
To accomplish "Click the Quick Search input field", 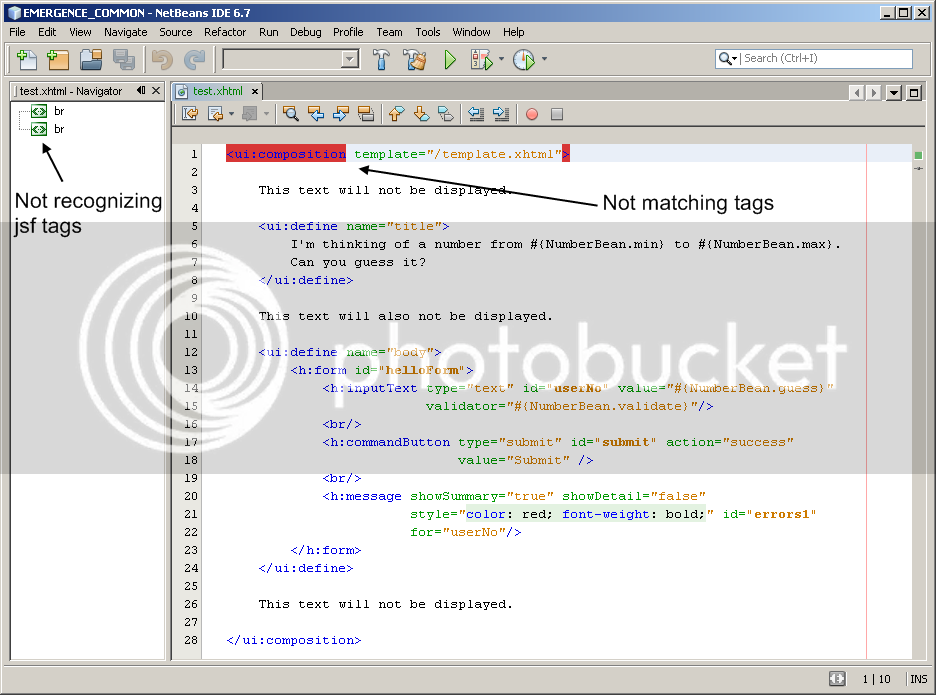I will point(826,58).
